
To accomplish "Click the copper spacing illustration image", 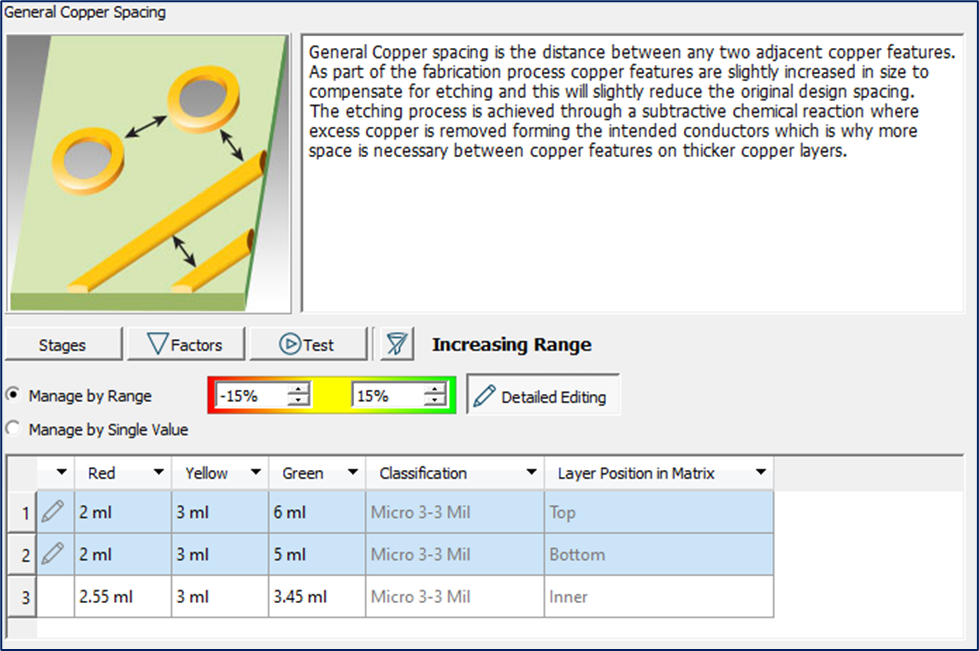I will pyautogui.click(x=148, y=174).
